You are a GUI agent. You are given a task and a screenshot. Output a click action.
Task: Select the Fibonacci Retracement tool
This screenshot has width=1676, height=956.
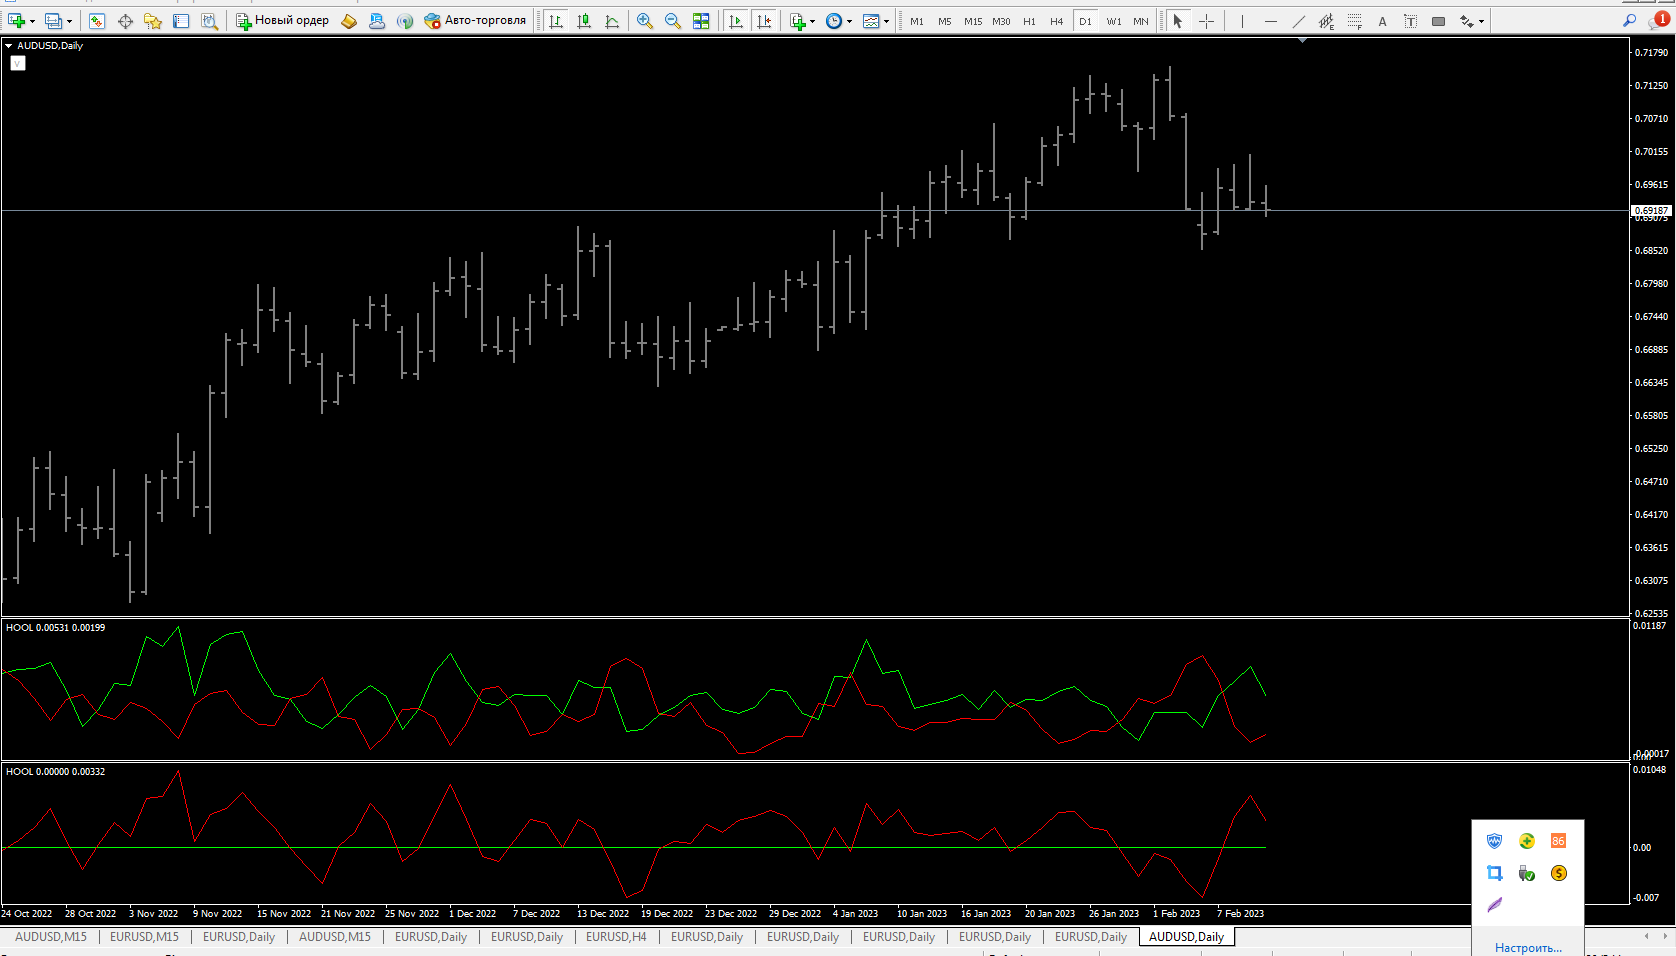pos(1354,21)
